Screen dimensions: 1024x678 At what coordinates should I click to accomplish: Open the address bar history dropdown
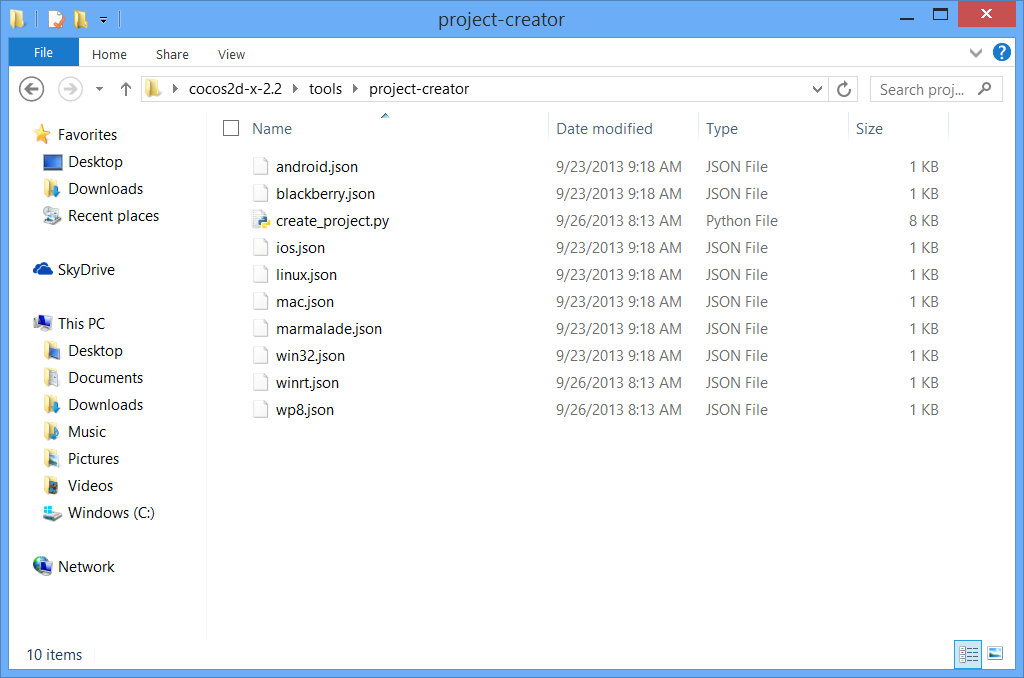point(817,89)
